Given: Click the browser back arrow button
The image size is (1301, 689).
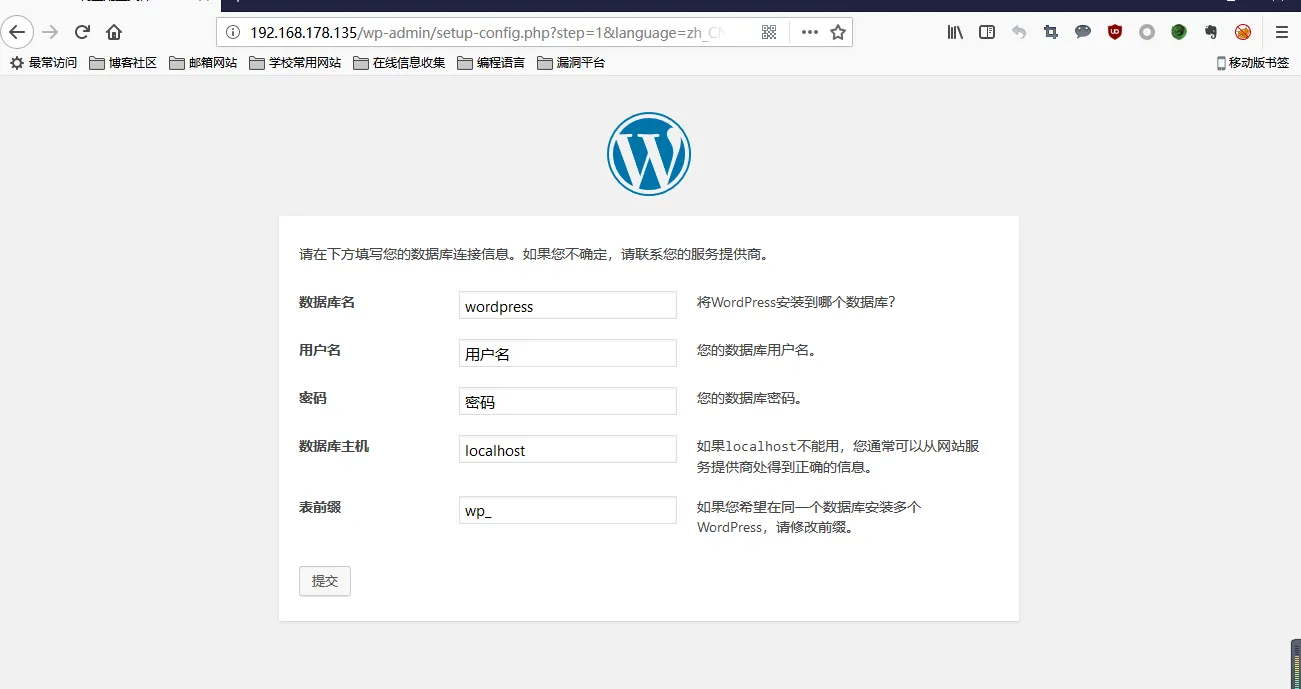Looking at the screenshot, I should [17, 32].
